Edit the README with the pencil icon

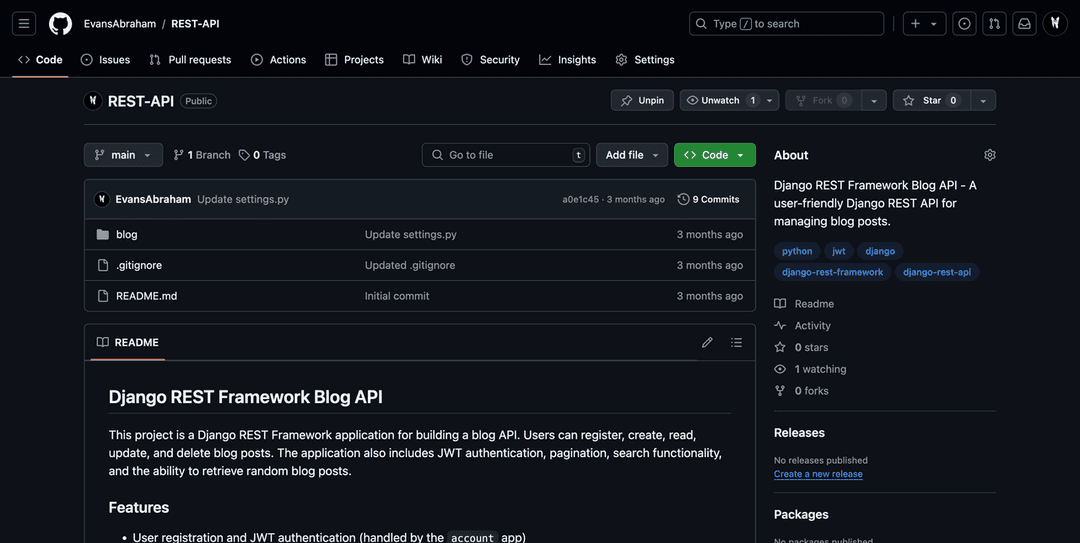[707, 342]
